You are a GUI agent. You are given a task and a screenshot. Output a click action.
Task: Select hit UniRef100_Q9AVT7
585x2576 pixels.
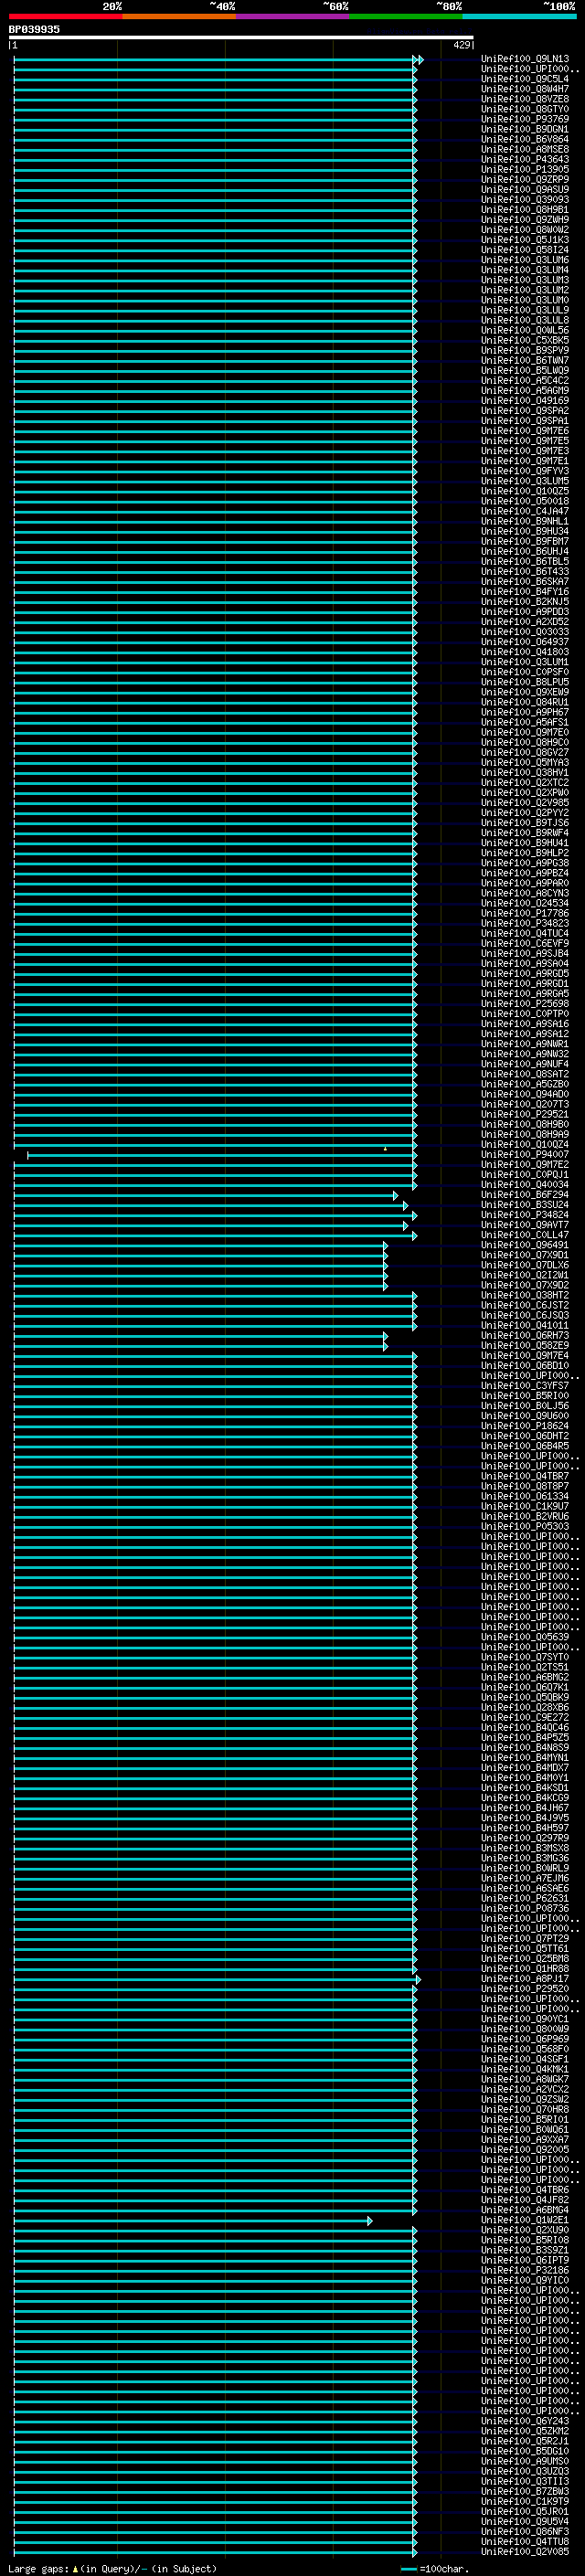click(525, 1225)
